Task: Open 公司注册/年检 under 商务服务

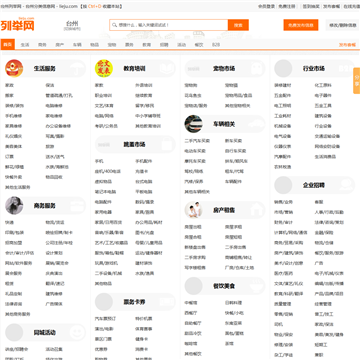Action: [59, 243]
